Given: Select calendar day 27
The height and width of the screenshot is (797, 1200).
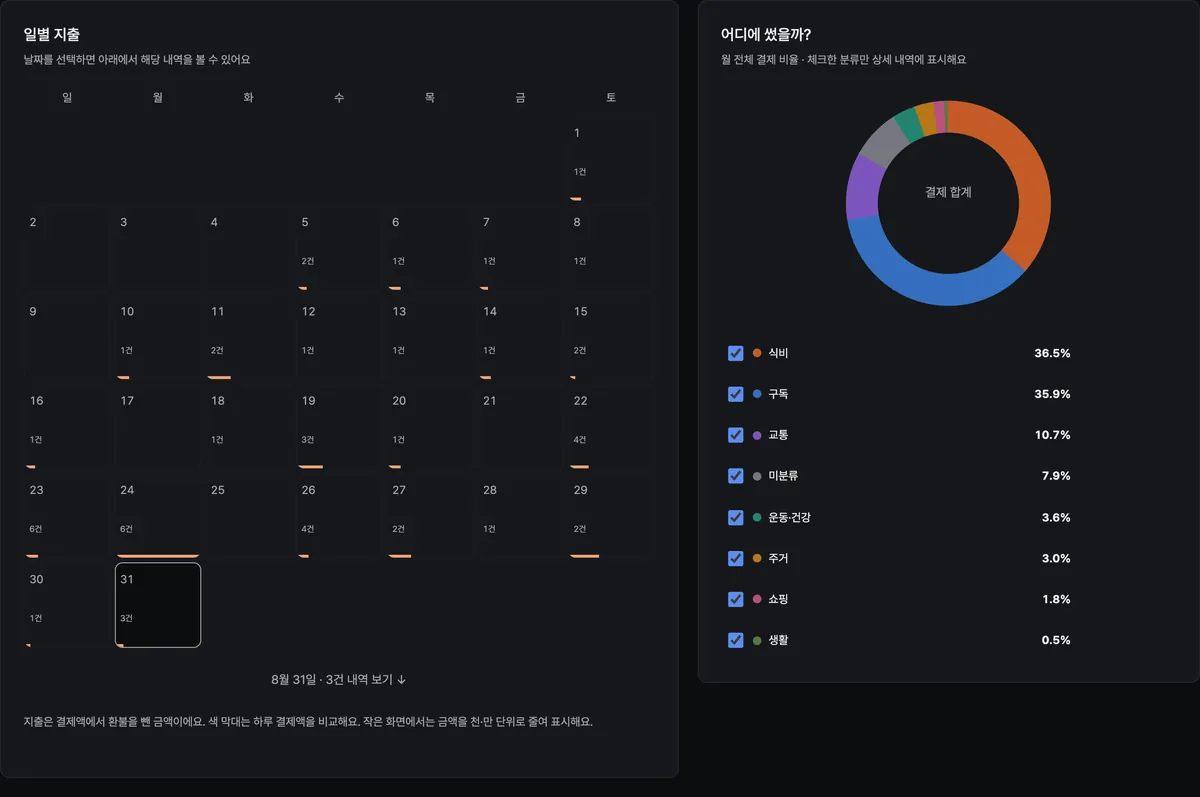Looking at the screenshot, I should pos(429,516).
